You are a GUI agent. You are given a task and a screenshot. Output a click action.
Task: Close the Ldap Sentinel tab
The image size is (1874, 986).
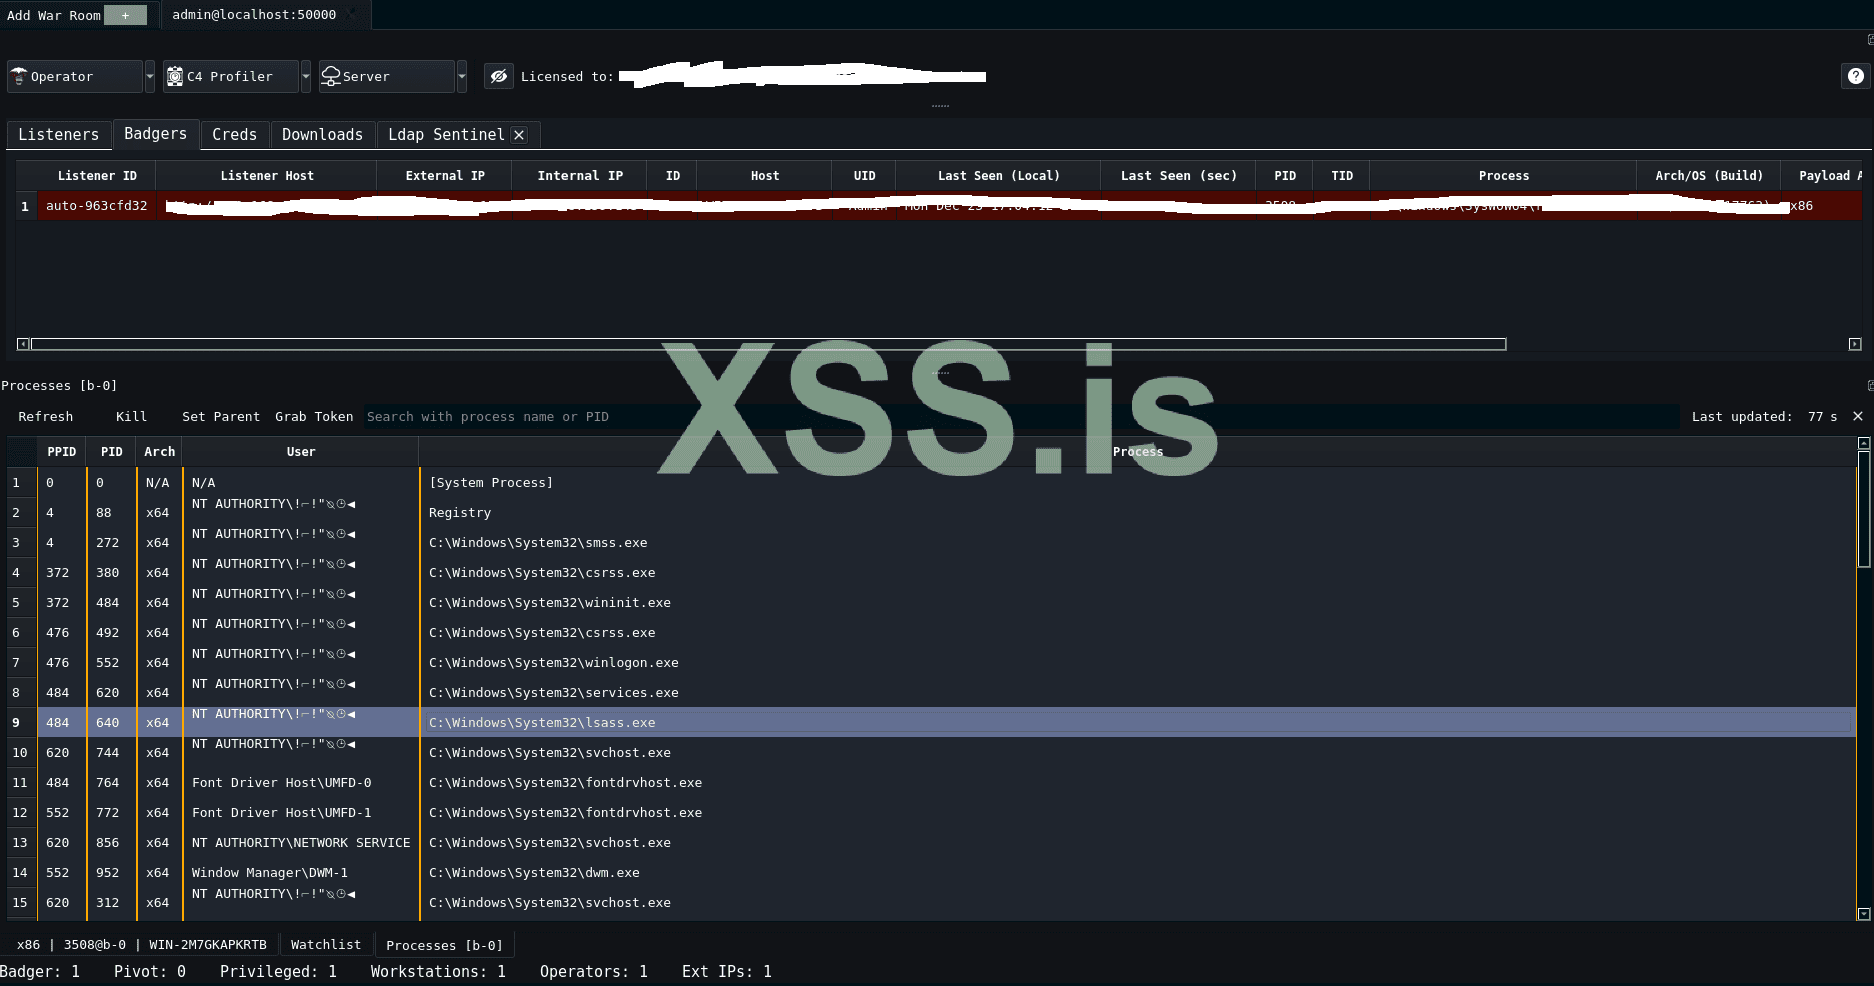tap(519, 135)
